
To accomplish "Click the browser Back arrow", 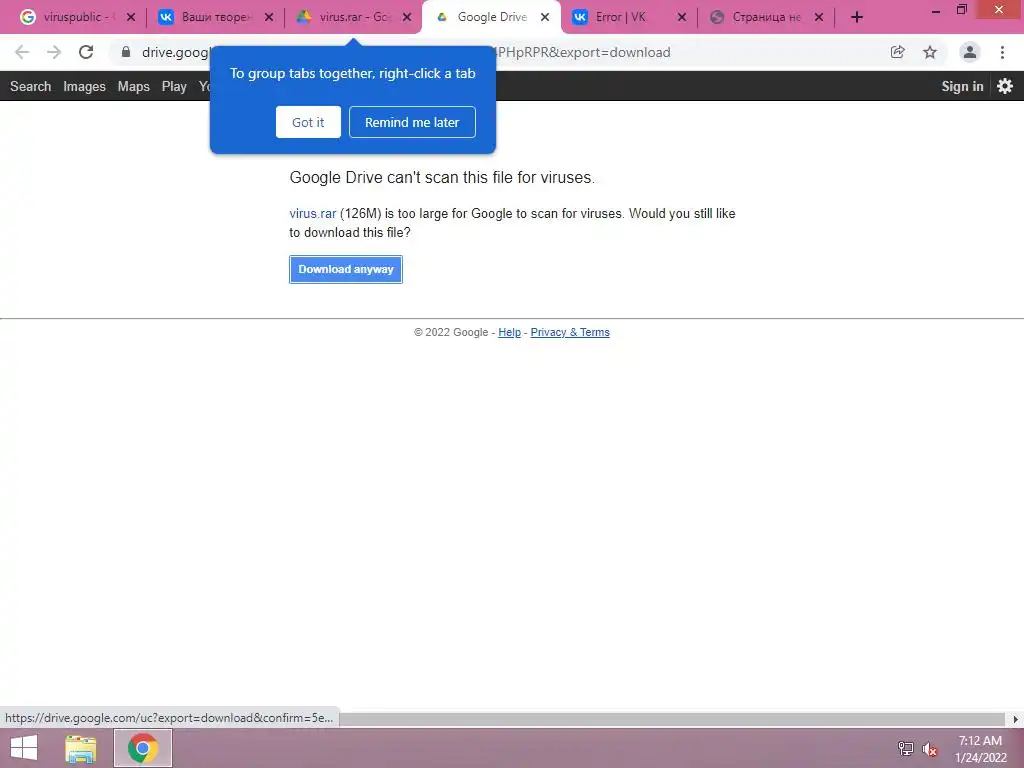I will (22, 52).
